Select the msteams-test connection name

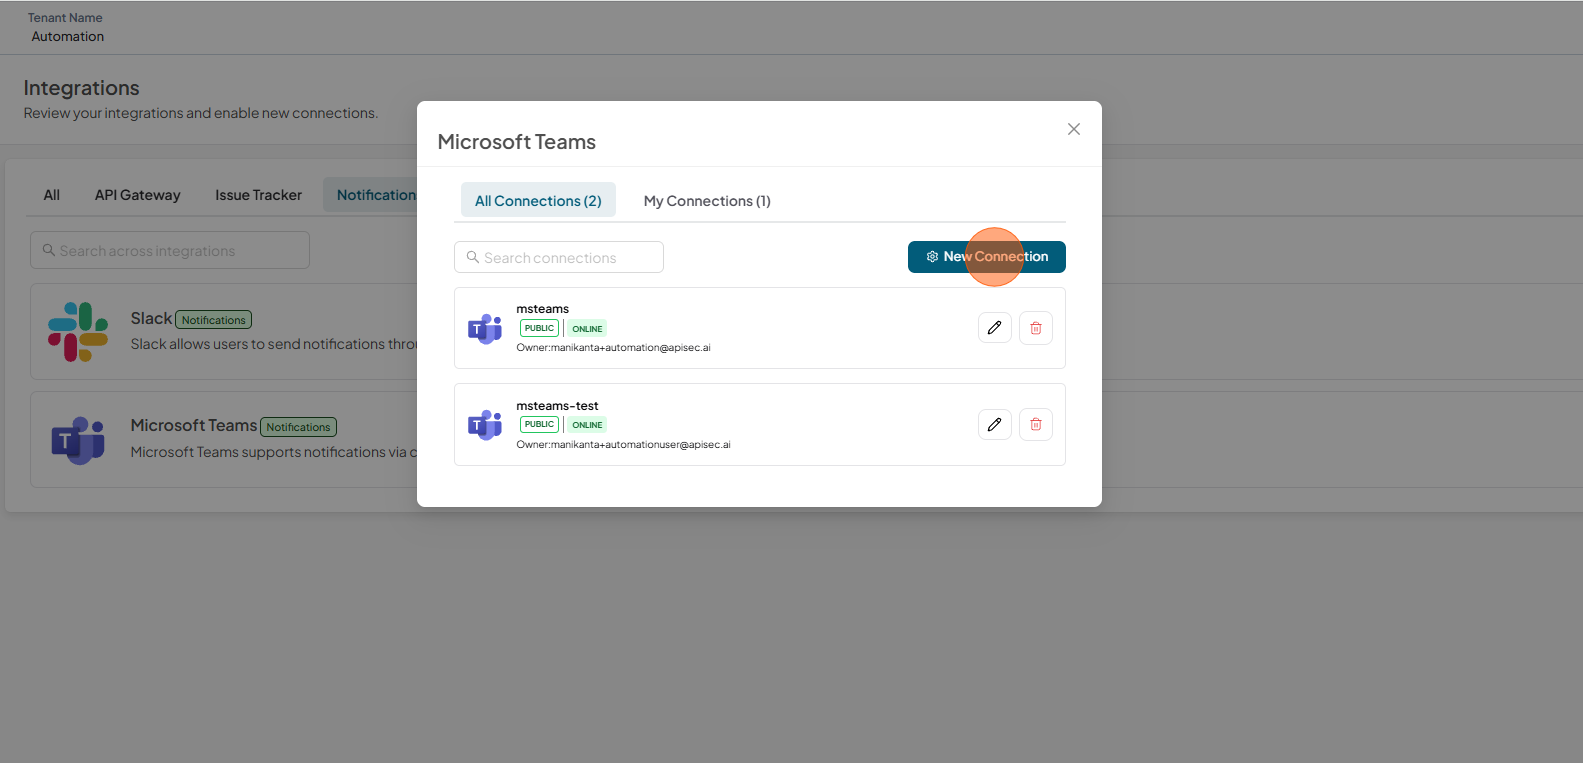click(x=557, y=406)
